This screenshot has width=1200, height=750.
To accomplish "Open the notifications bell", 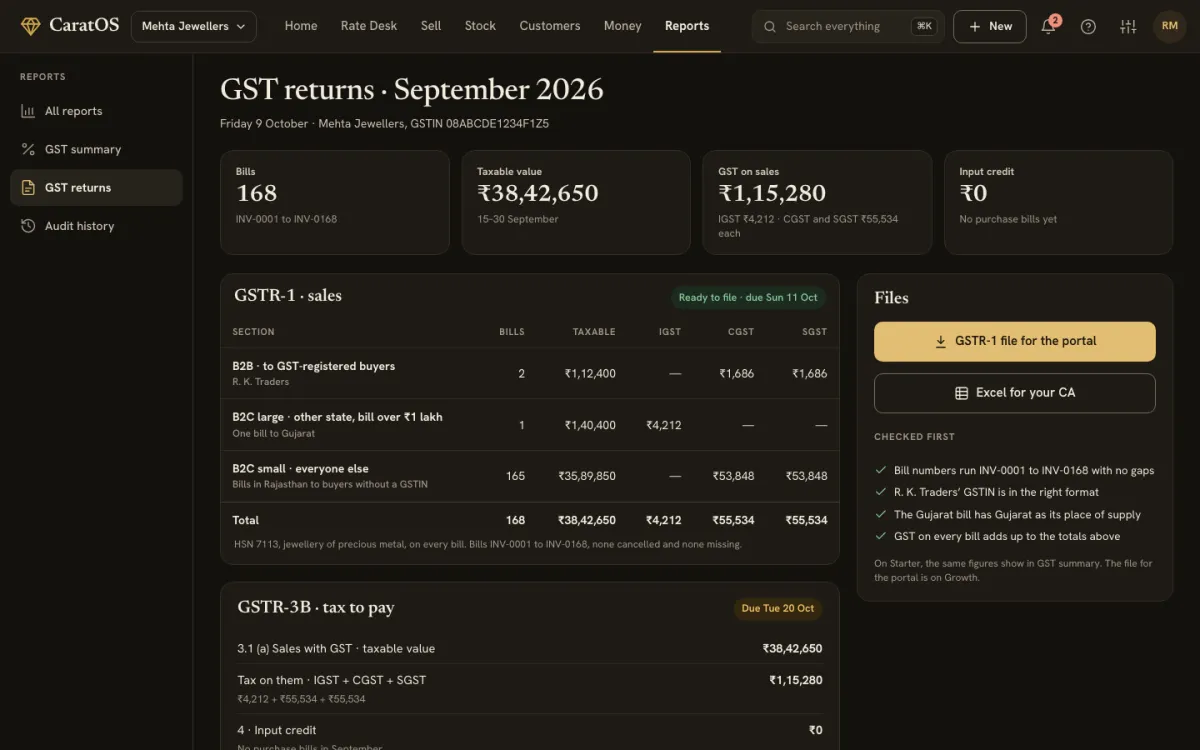I will pyautogui.click(x=1048, y=26).
